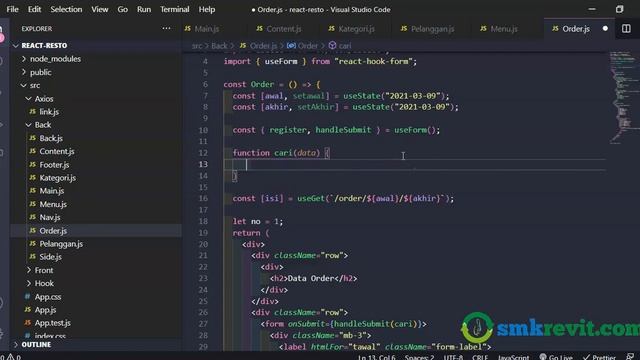640x360 pixels.
Task: Open App.test.js in the explorer
Action: pyautogui.click(x=52, y=323)
